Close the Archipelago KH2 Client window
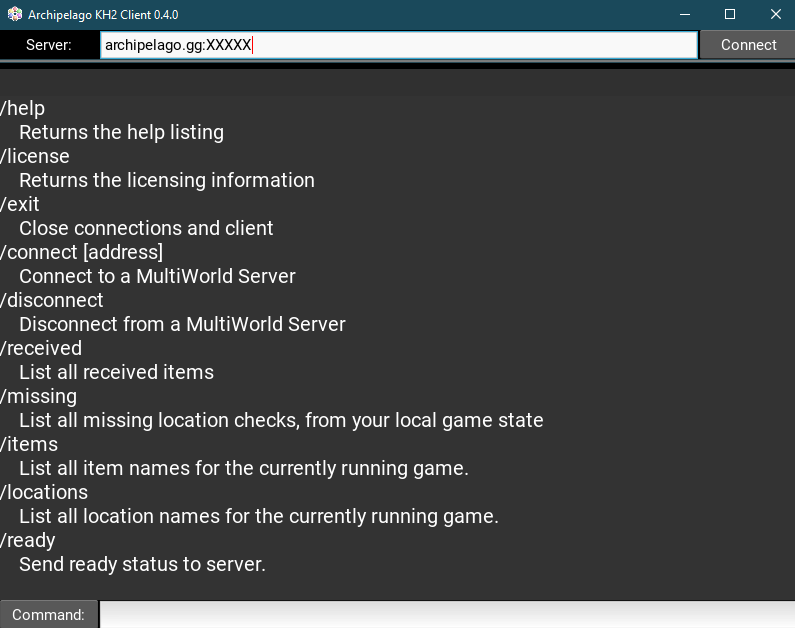Image resolution: width=795 pixels, height=628 pixels. click(775, 15)
